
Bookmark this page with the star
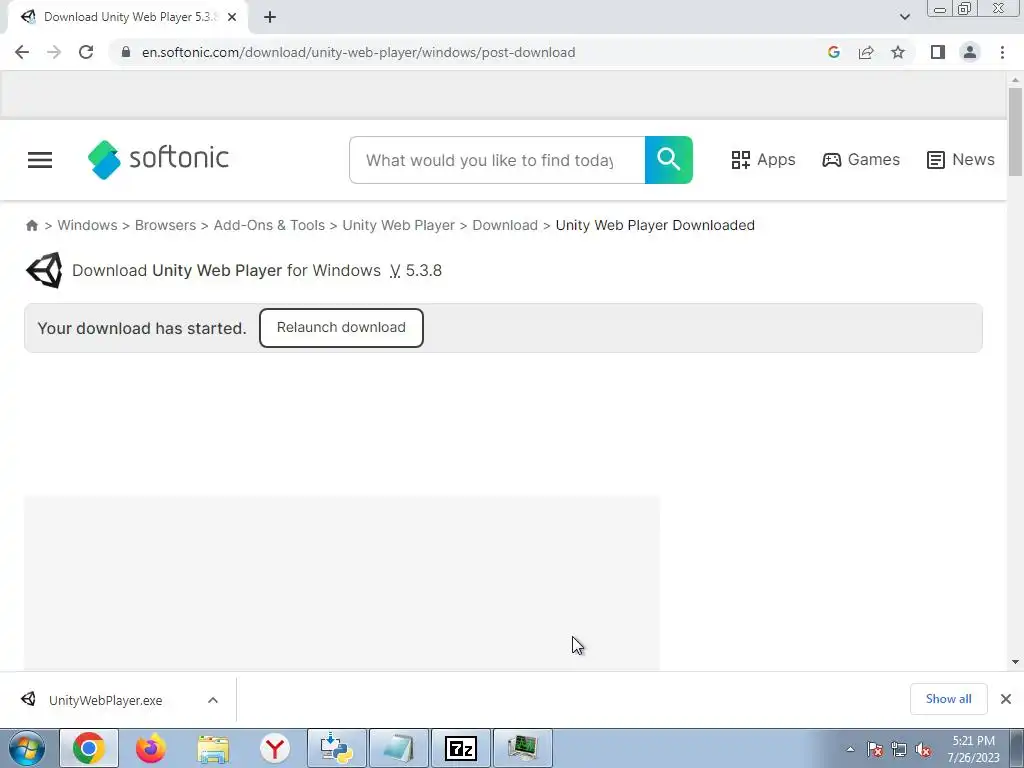898,52
